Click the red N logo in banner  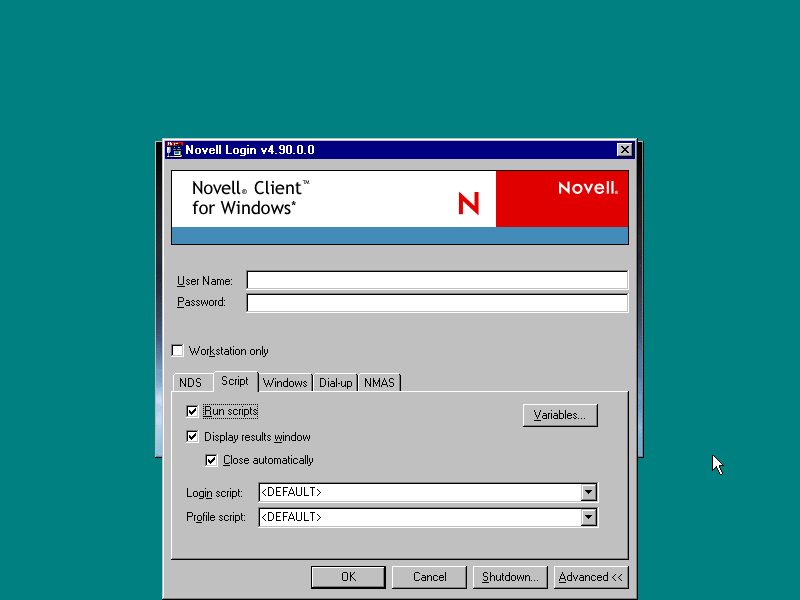click(469, 203)
